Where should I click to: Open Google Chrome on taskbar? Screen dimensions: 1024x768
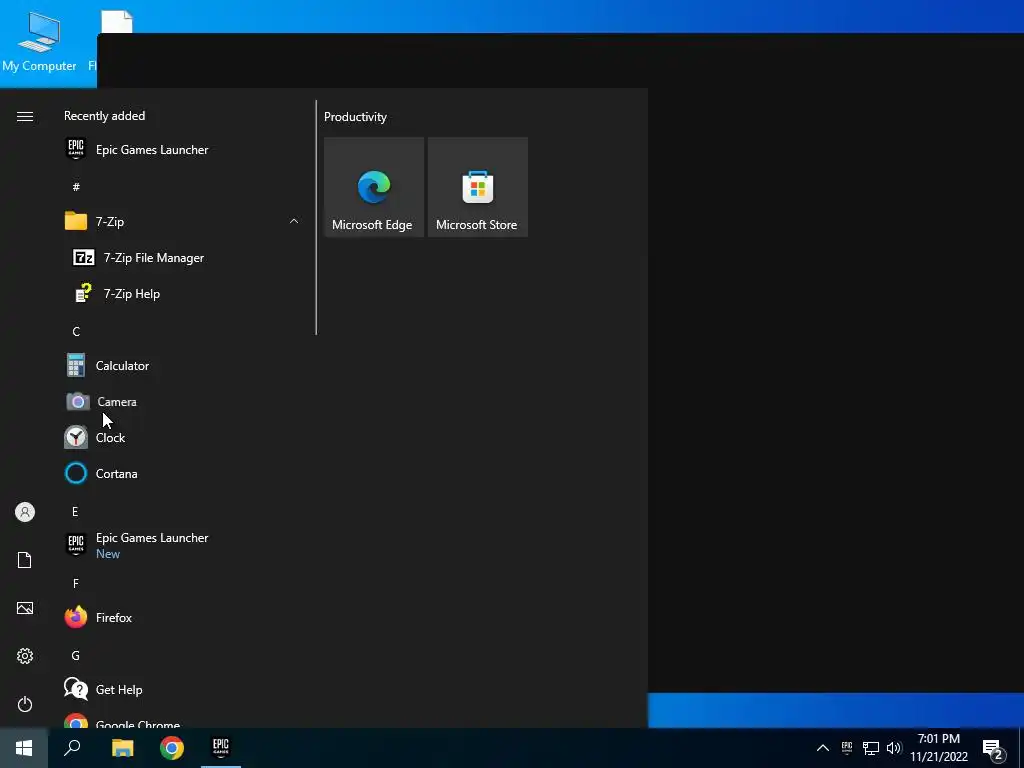172,748
